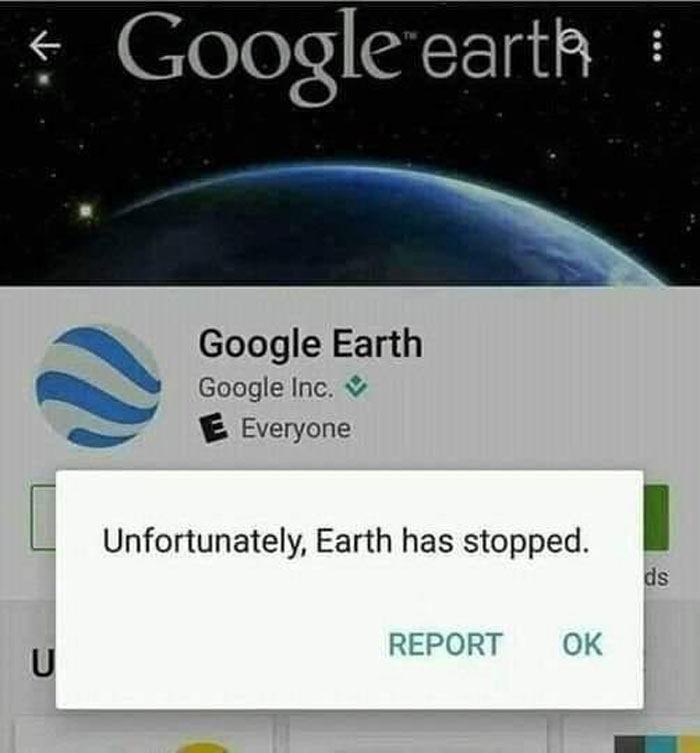Click the white outlined button behind the dialog
Image resolution: width=700 pixels, height=753 pixels.
43,518
